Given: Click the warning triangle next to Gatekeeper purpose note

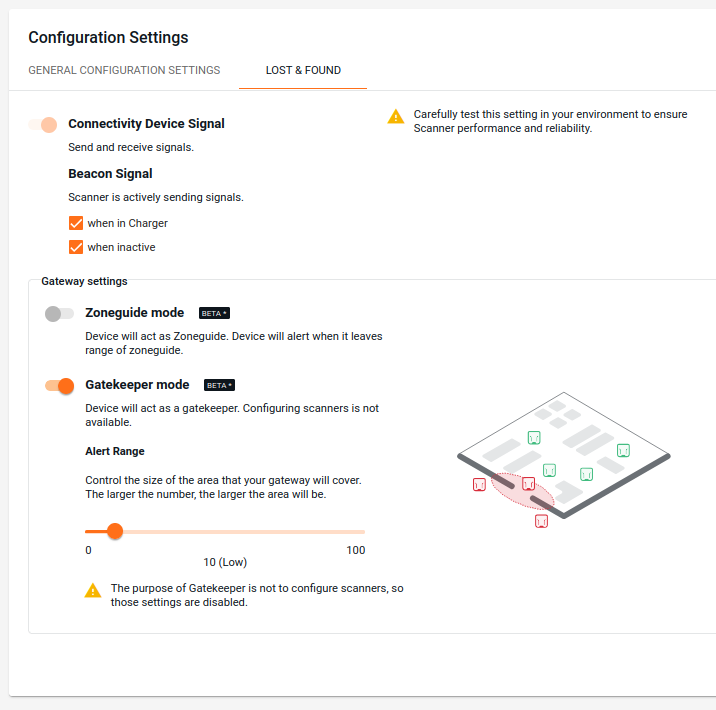Looking at the screenshot, I should tap(93, 590).
